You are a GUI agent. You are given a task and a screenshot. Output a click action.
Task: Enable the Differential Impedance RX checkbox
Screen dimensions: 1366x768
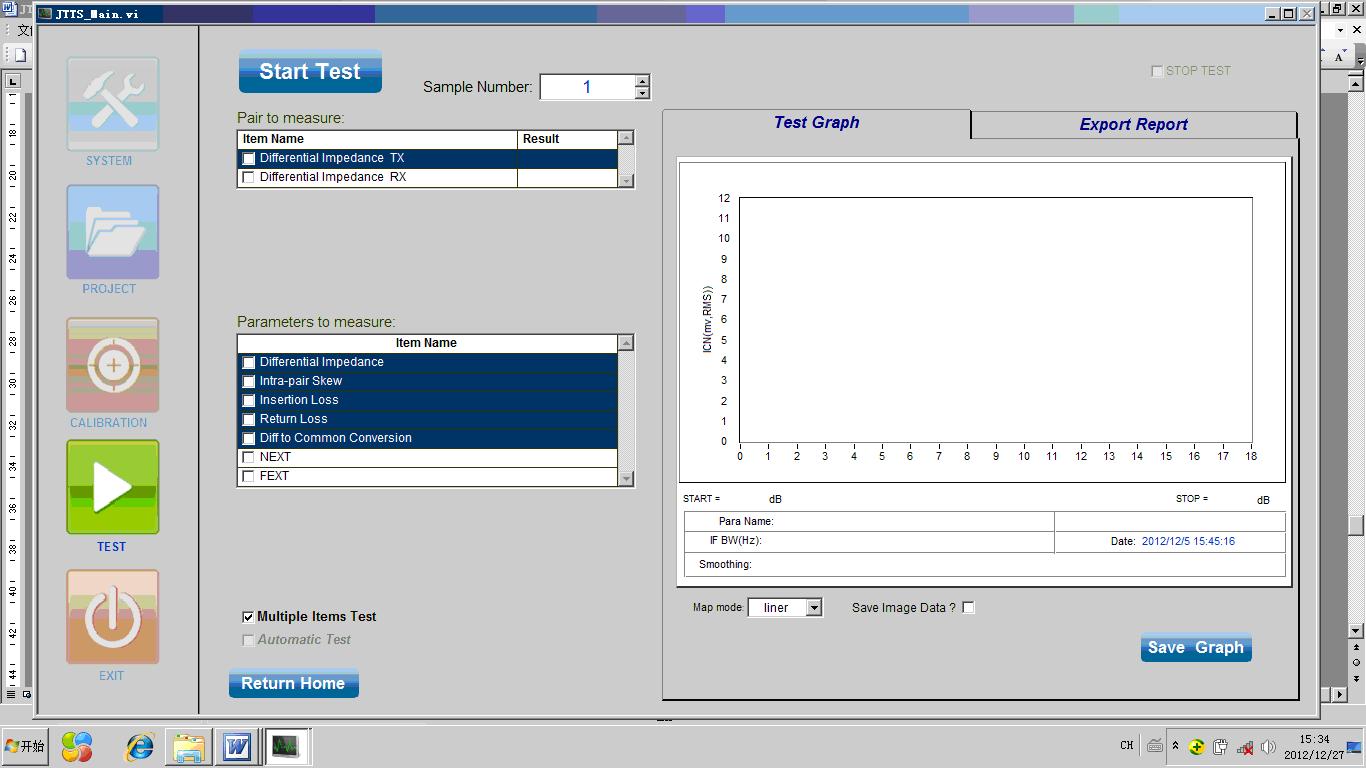tap(249, 178)
